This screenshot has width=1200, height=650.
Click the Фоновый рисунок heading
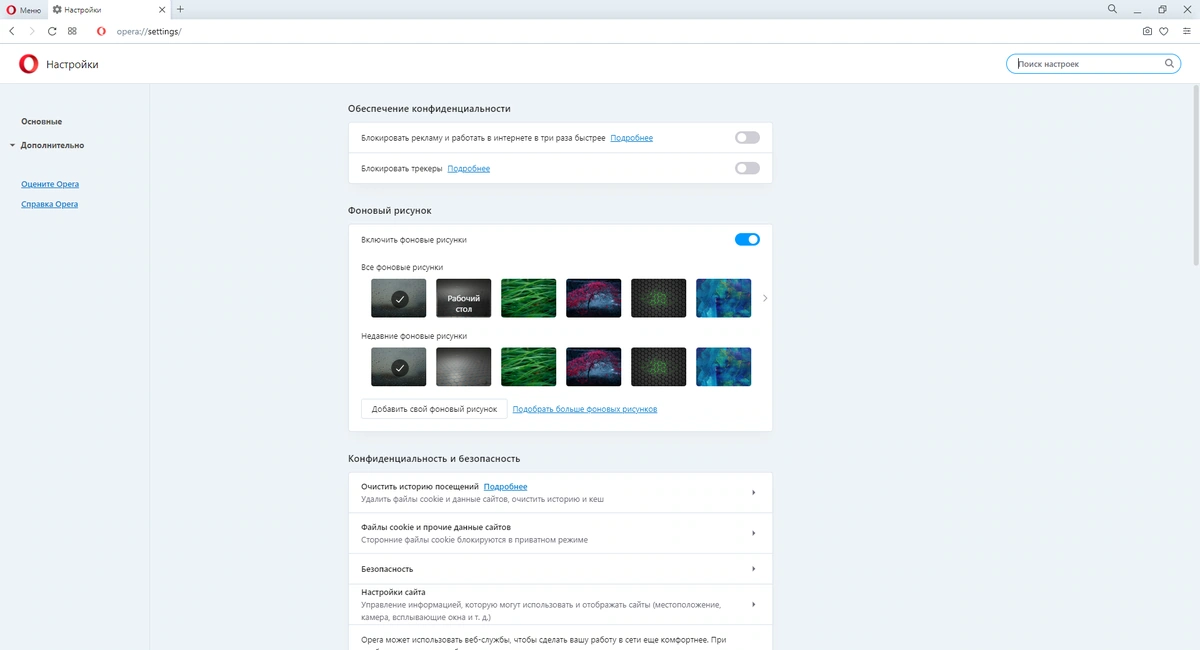pos(389,210)
